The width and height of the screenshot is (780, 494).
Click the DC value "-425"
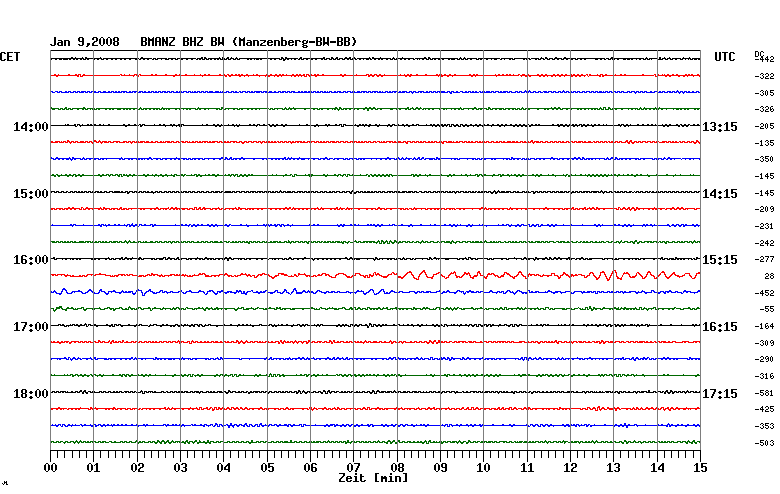[x=765, y=409]
